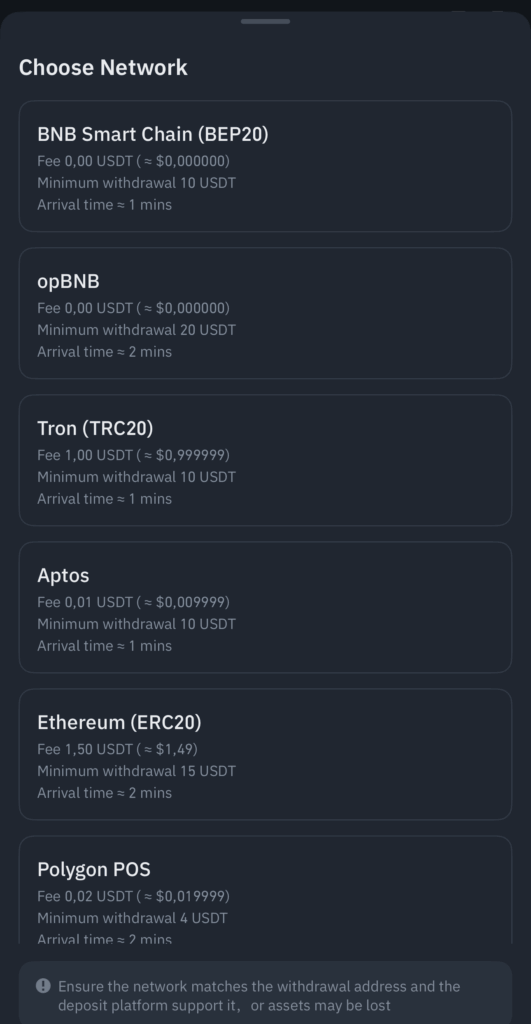Click Aptos fee 0,01 USDT line
The height and width of the screenshot is (1024, 531).
(x=133, y=601)
